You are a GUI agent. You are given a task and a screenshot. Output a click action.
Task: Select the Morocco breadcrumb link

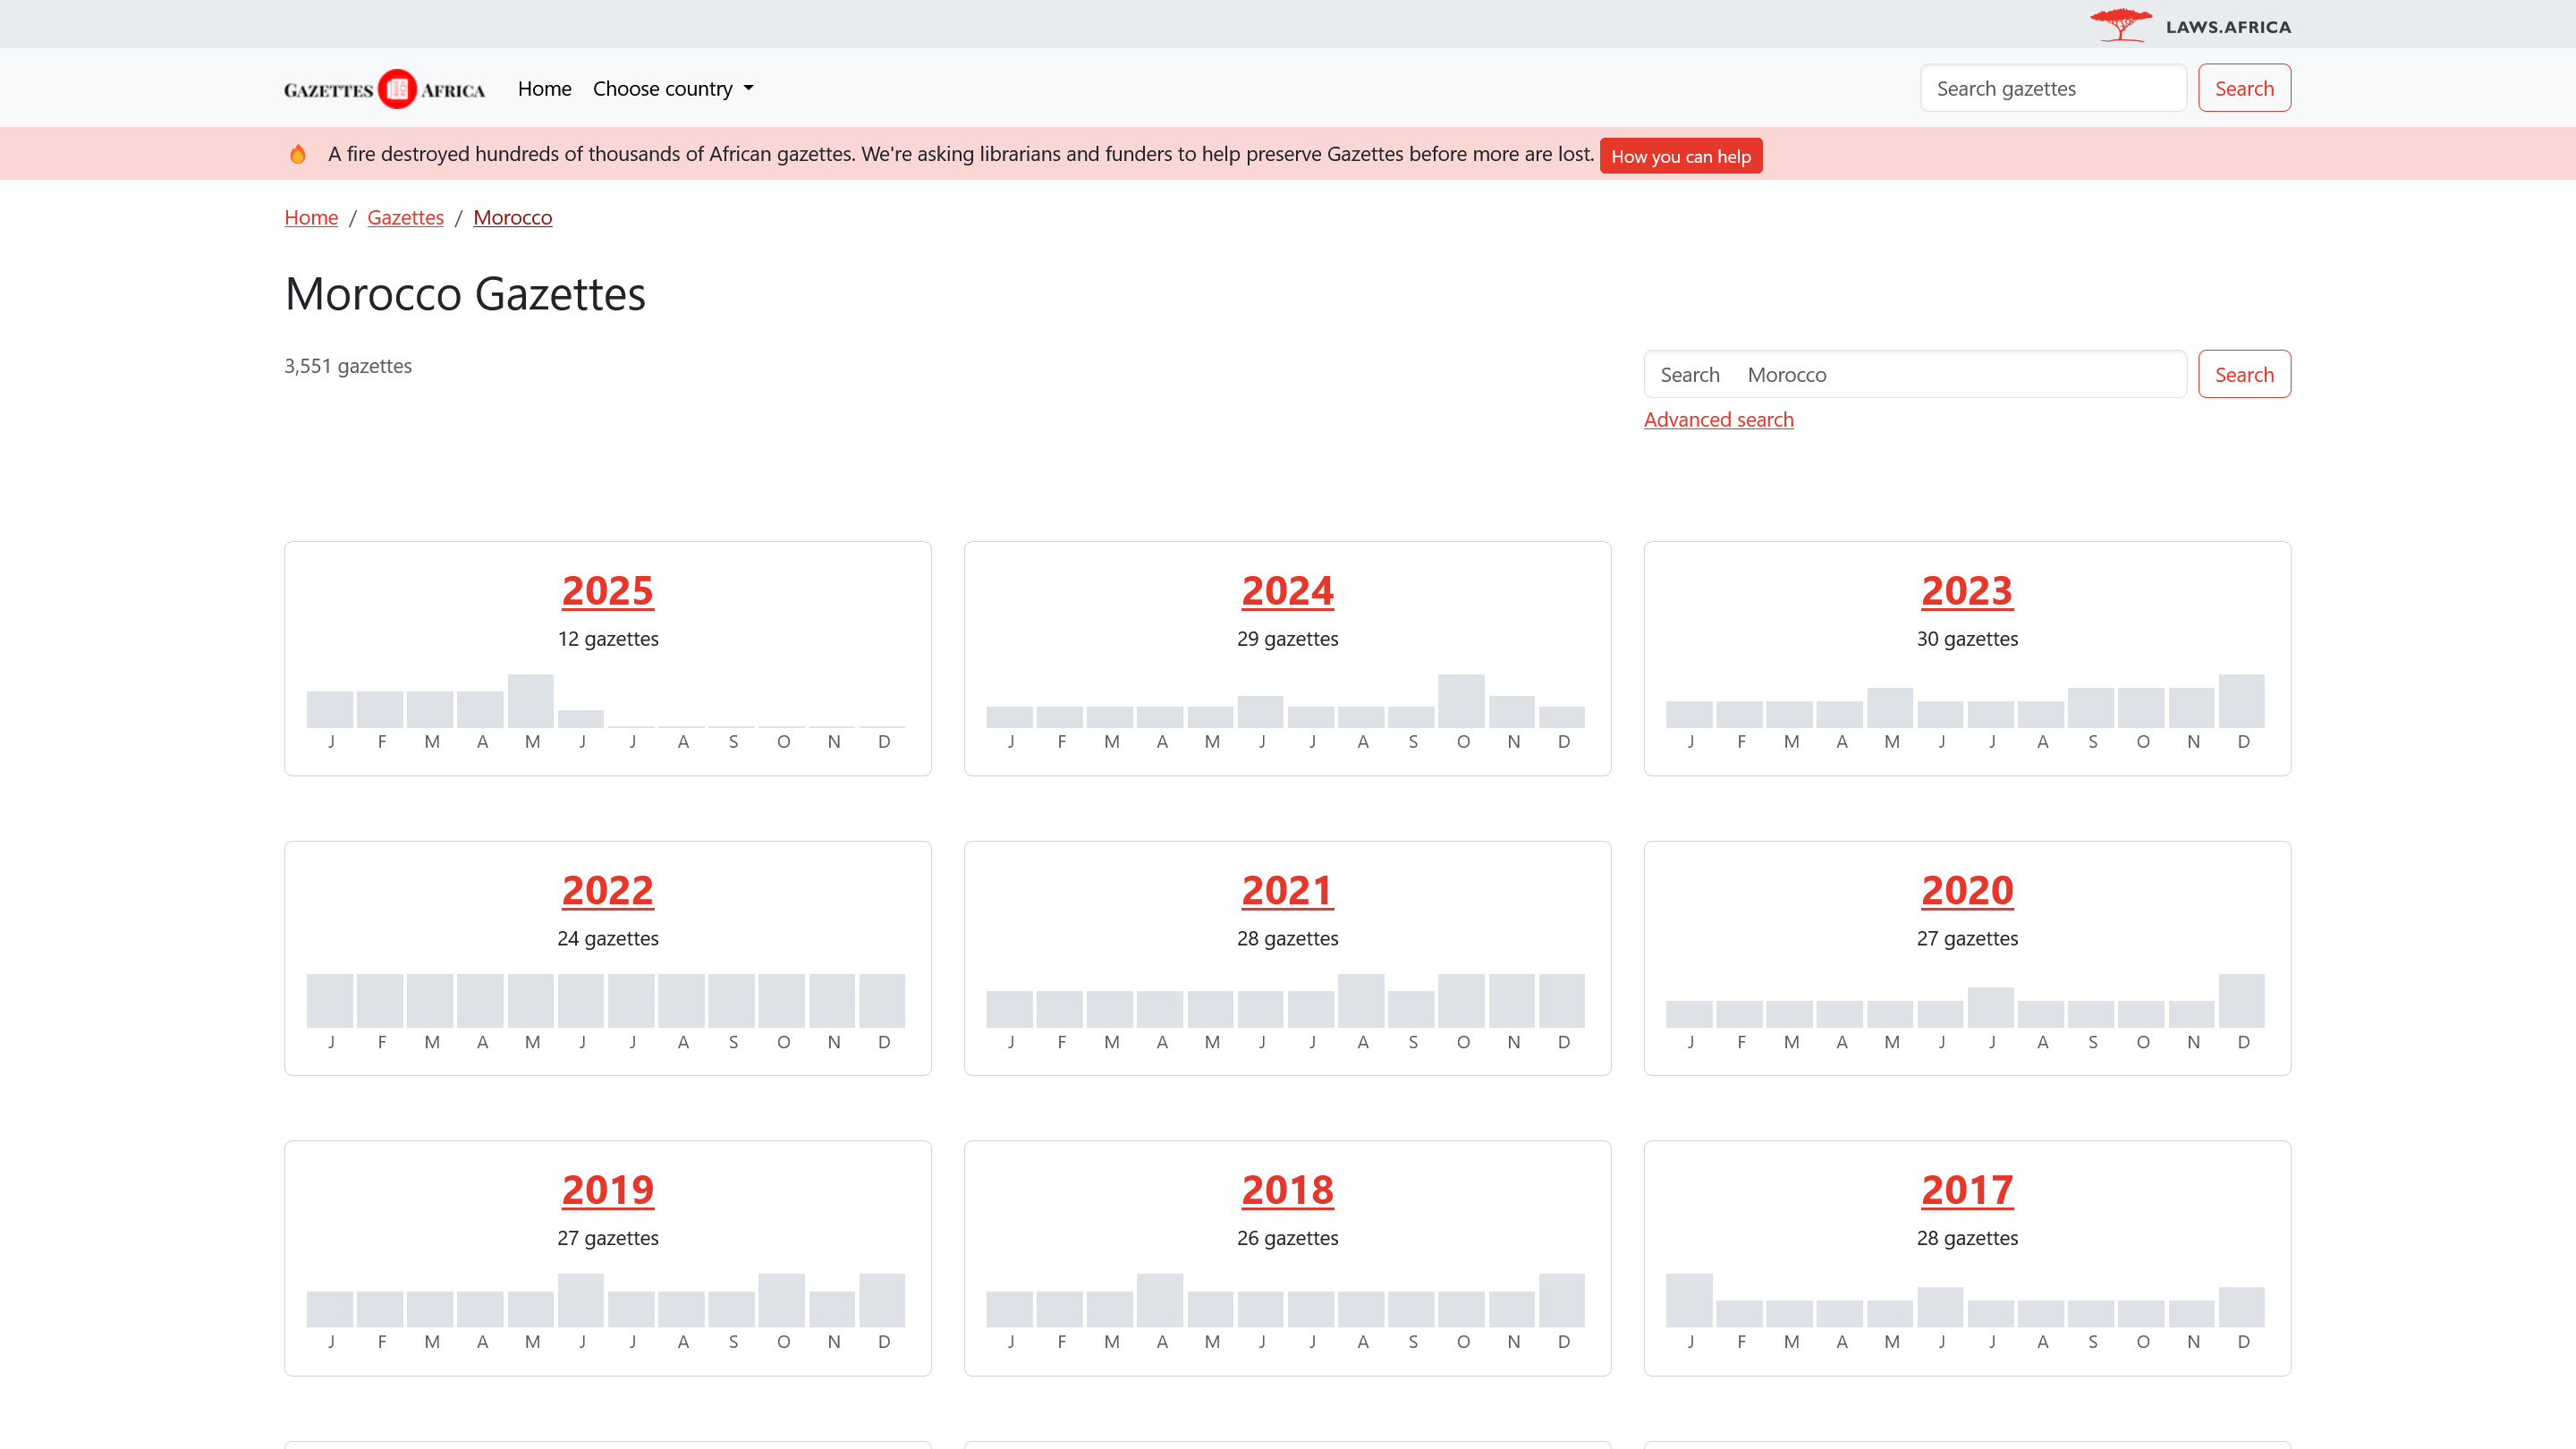click(x=512, y=217)
